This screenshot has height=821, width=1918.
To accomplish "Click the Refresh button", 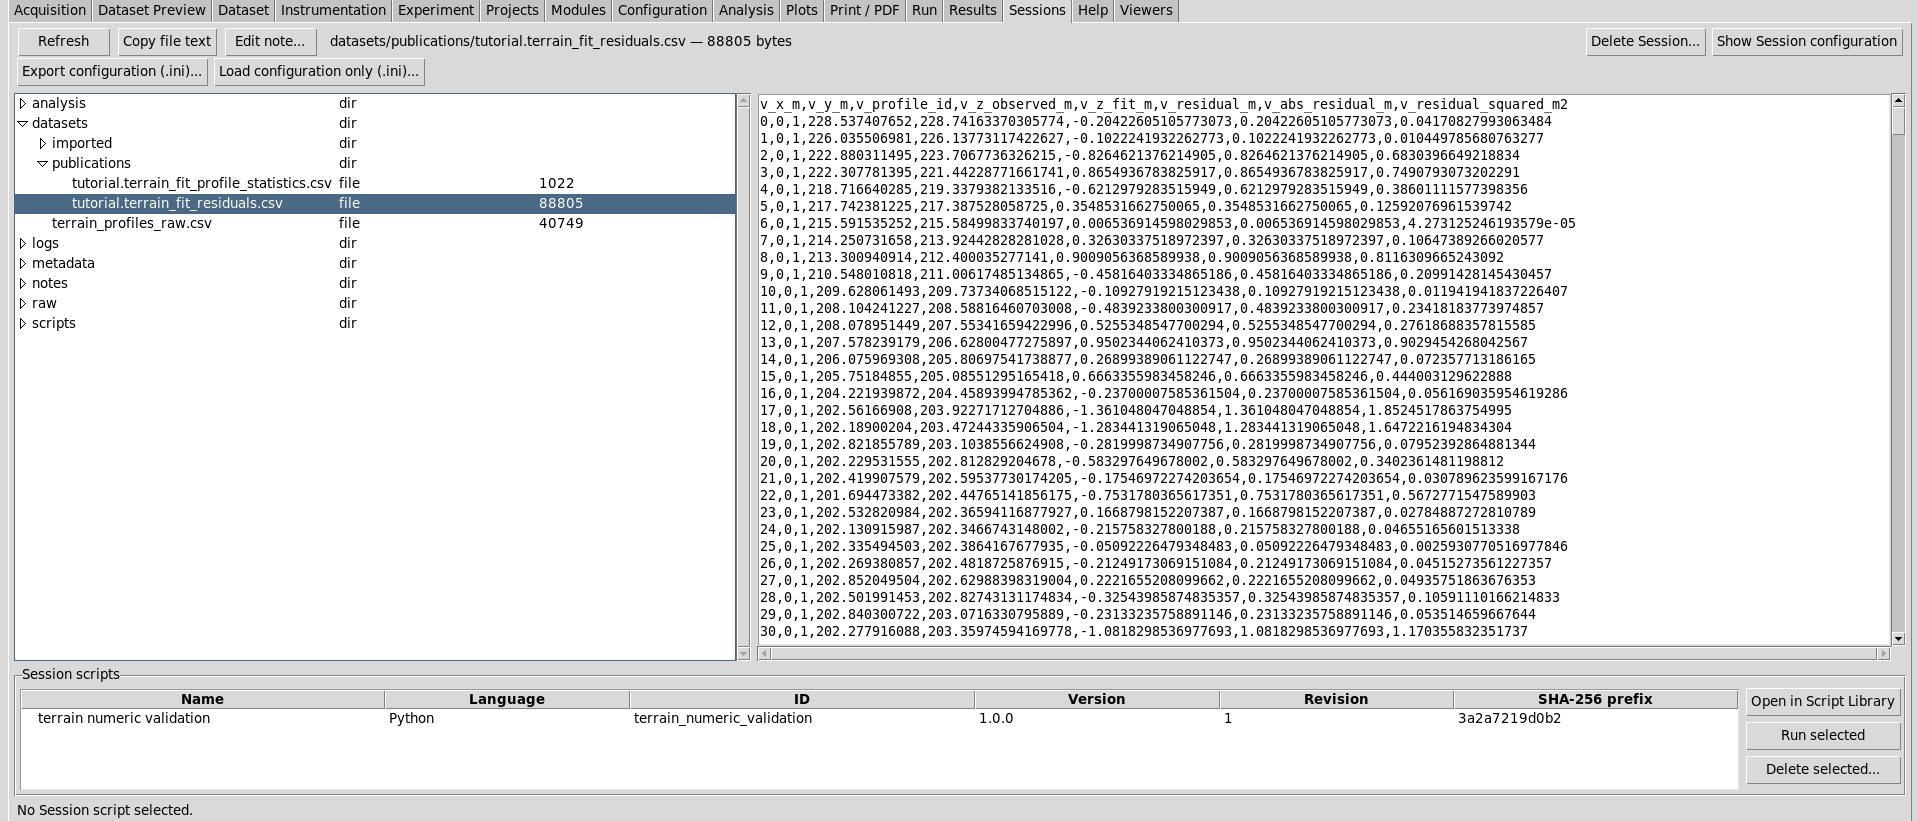I will 63,41.
